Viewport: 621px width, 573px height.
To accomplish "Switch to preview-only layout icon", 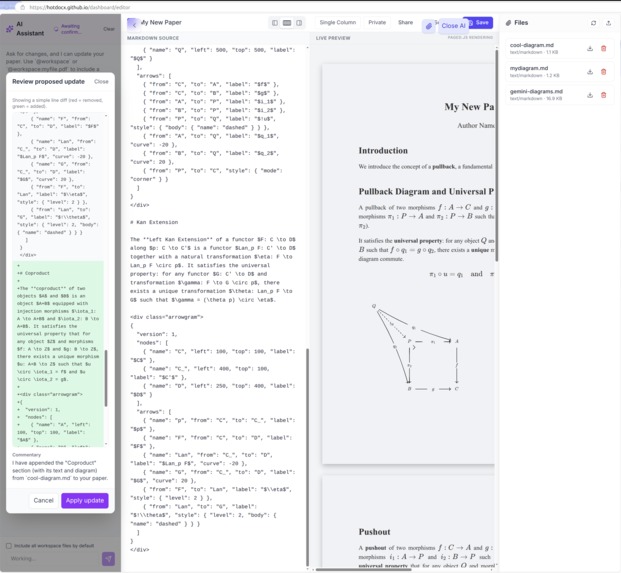I will (299, 23).
